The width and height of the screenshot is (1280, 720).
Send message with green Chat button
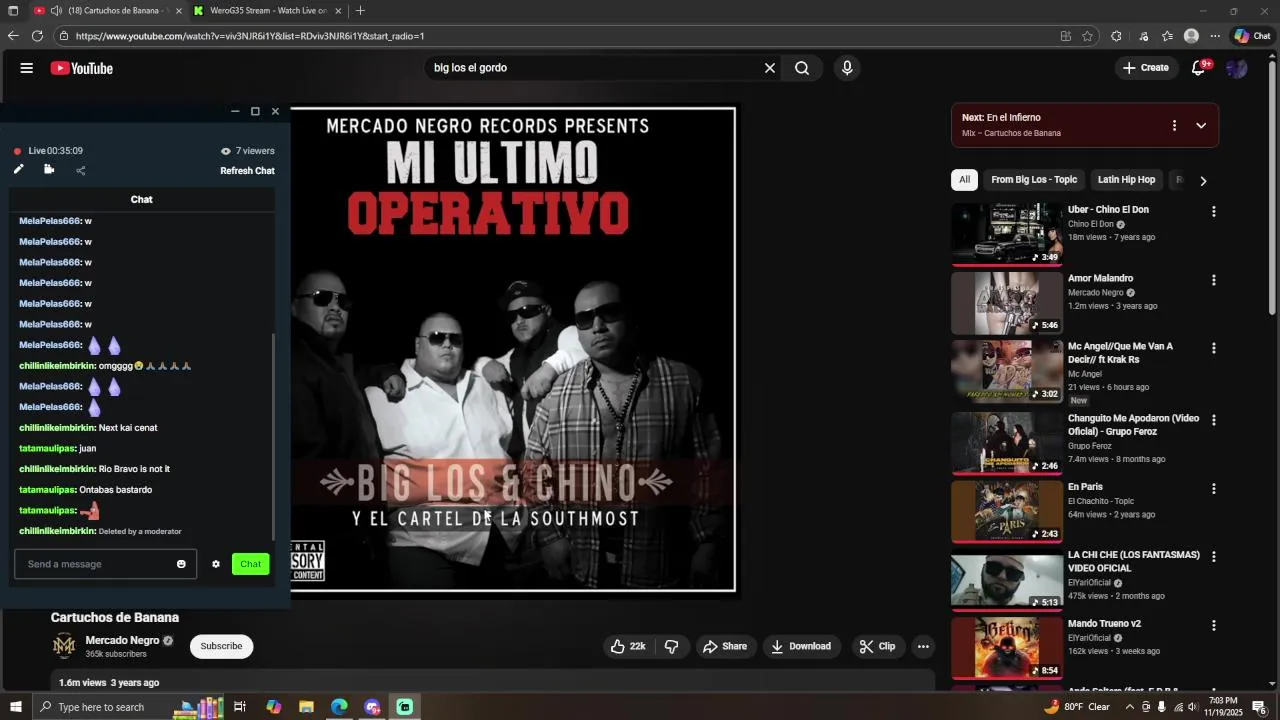(250, 564)
